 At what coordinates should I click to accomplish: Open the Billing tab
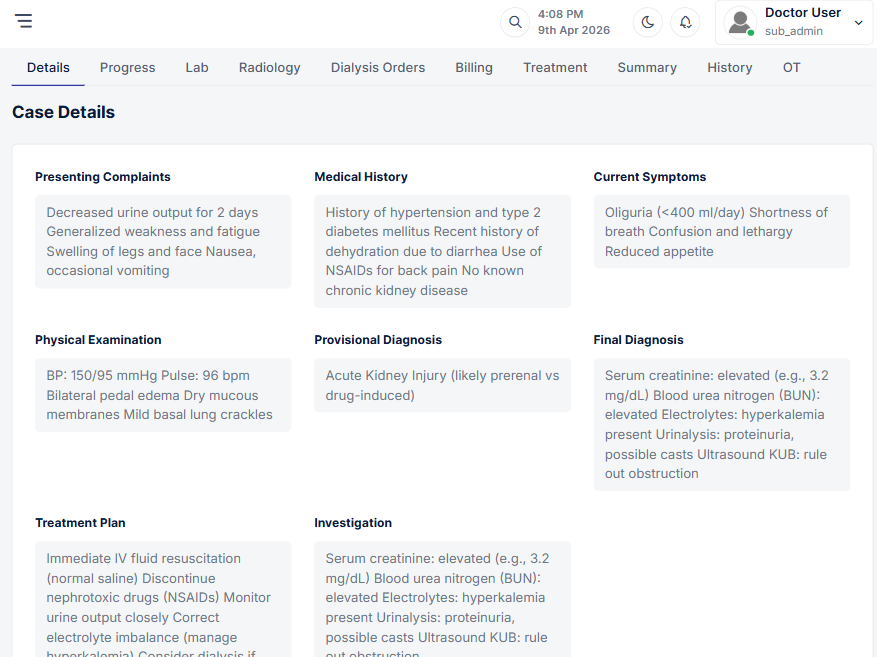coord(474,68)
